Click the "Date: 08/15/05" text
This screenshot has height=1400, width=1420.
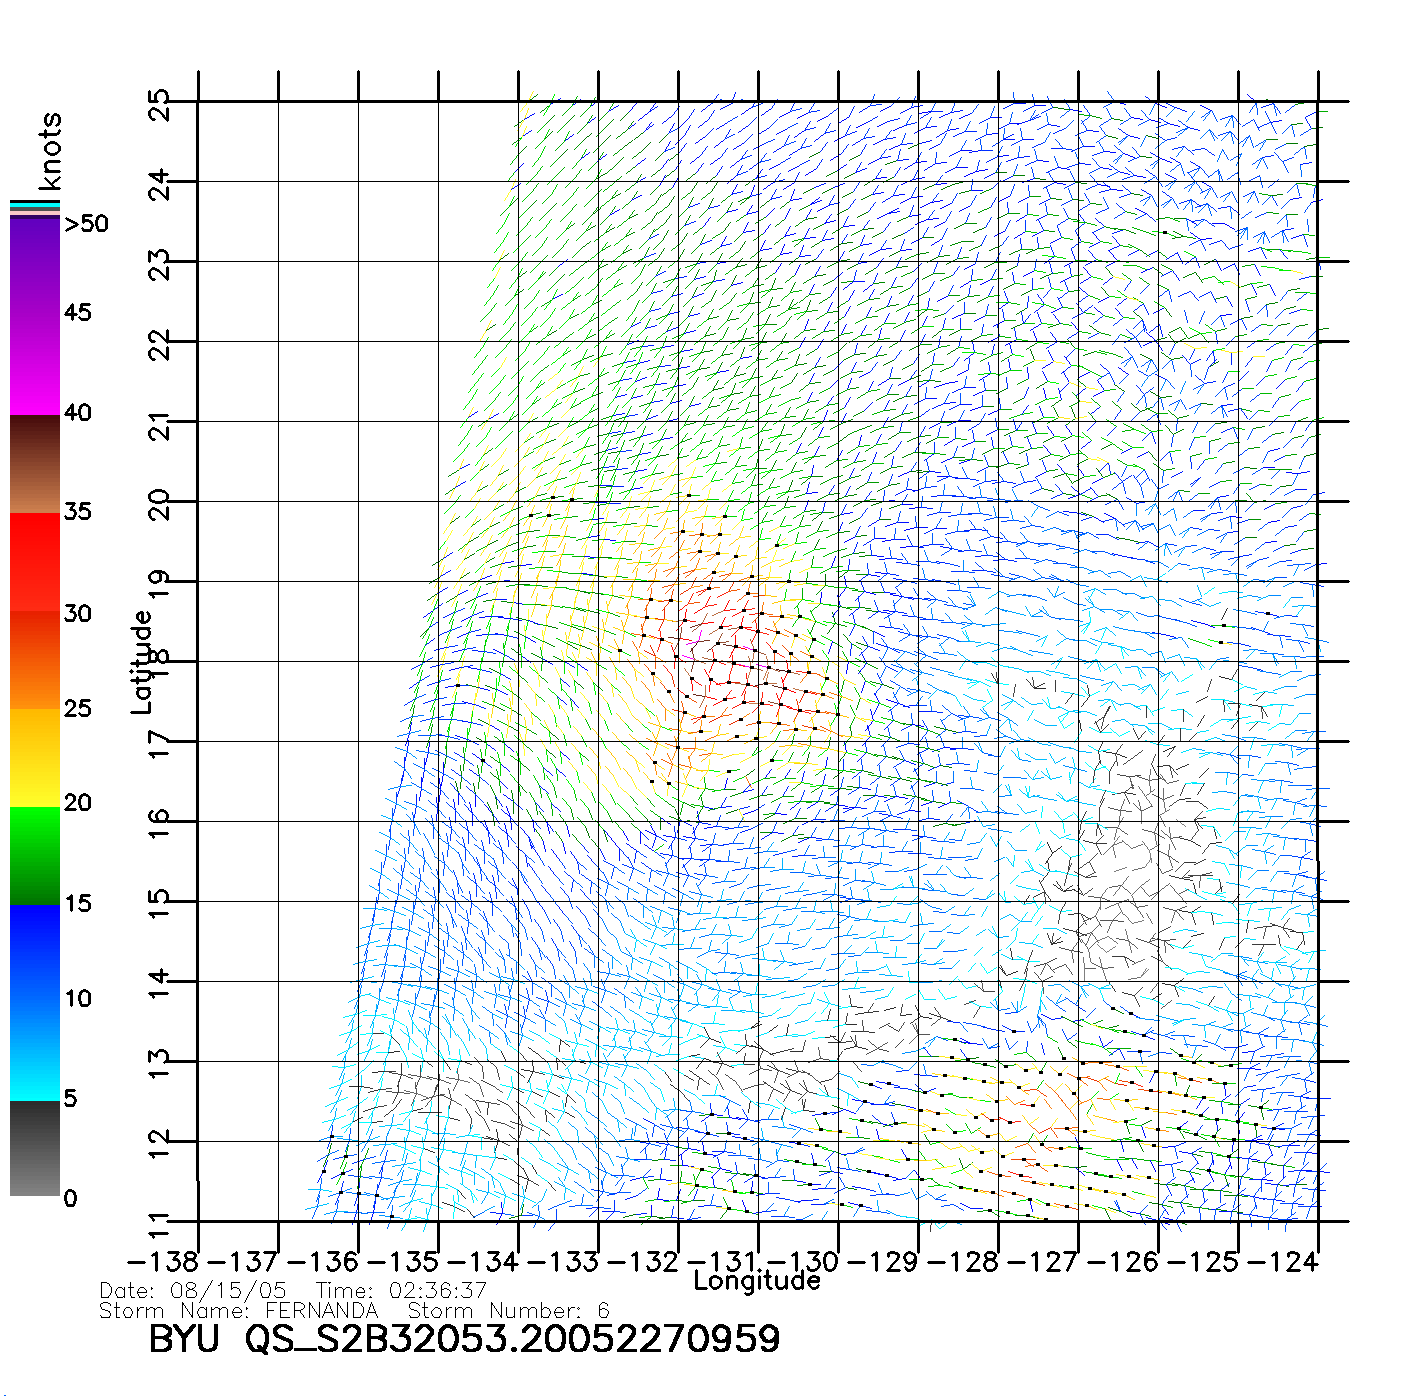193,1291
